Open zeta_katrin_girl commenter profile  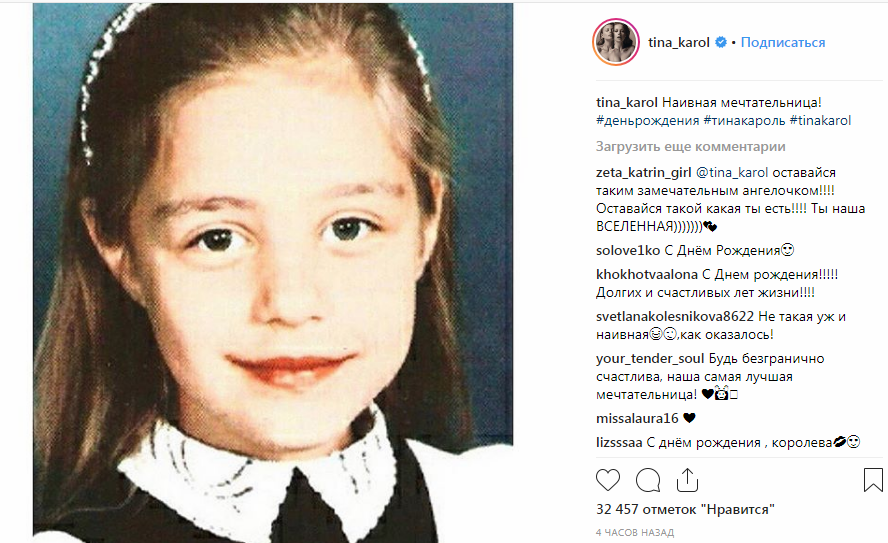(643, 173)
